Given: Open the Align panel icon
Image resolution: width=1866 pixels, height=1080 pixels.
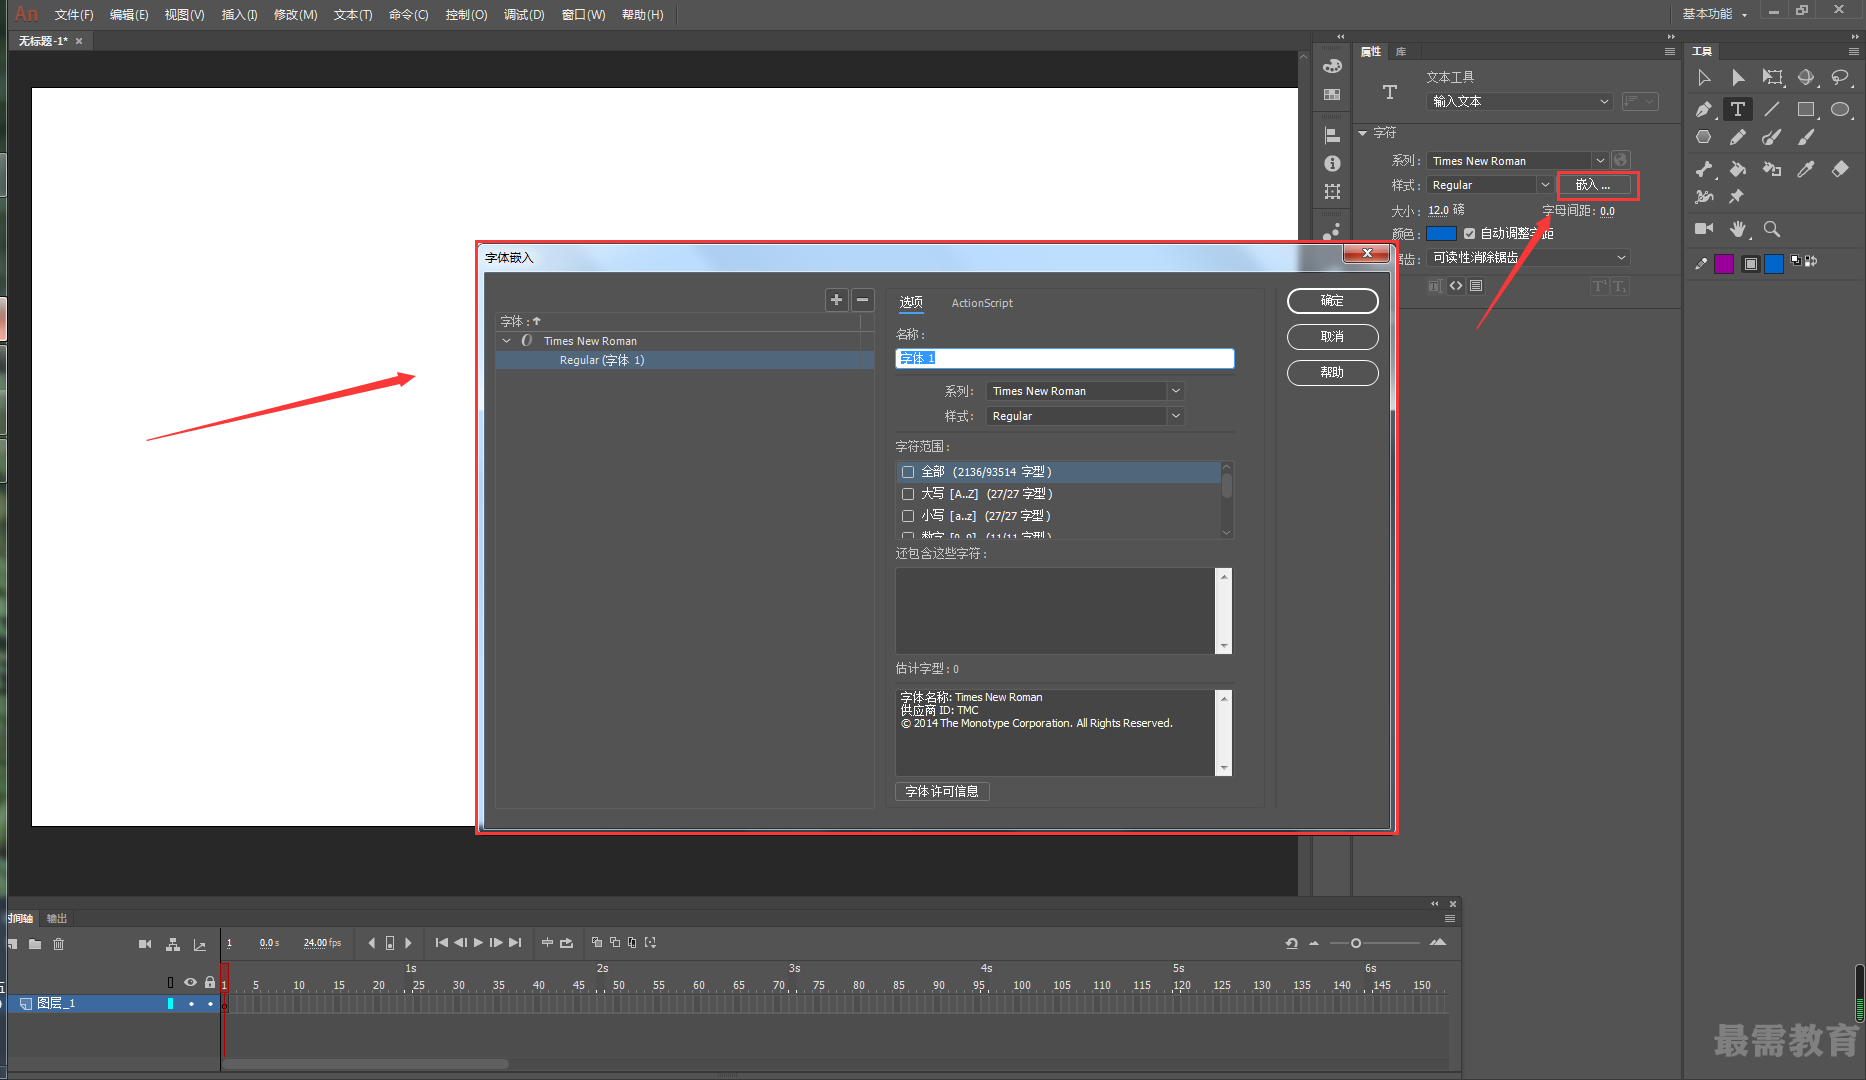Looking at the screenshot, I should tap(1332, 135).
